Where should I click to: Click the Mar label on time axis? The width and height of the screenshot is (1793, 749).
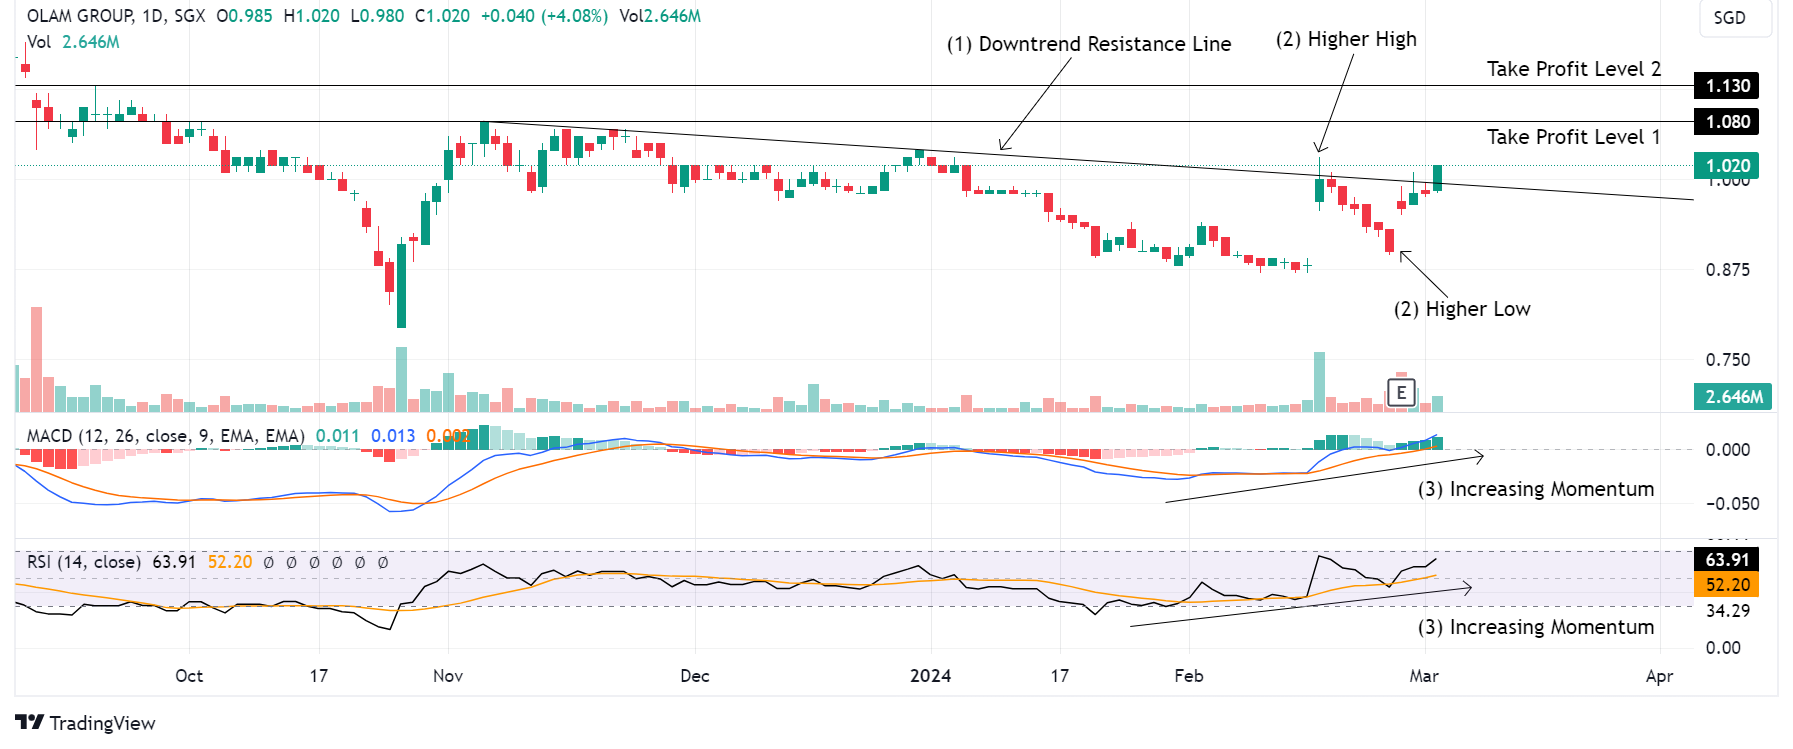[1424, 676]
